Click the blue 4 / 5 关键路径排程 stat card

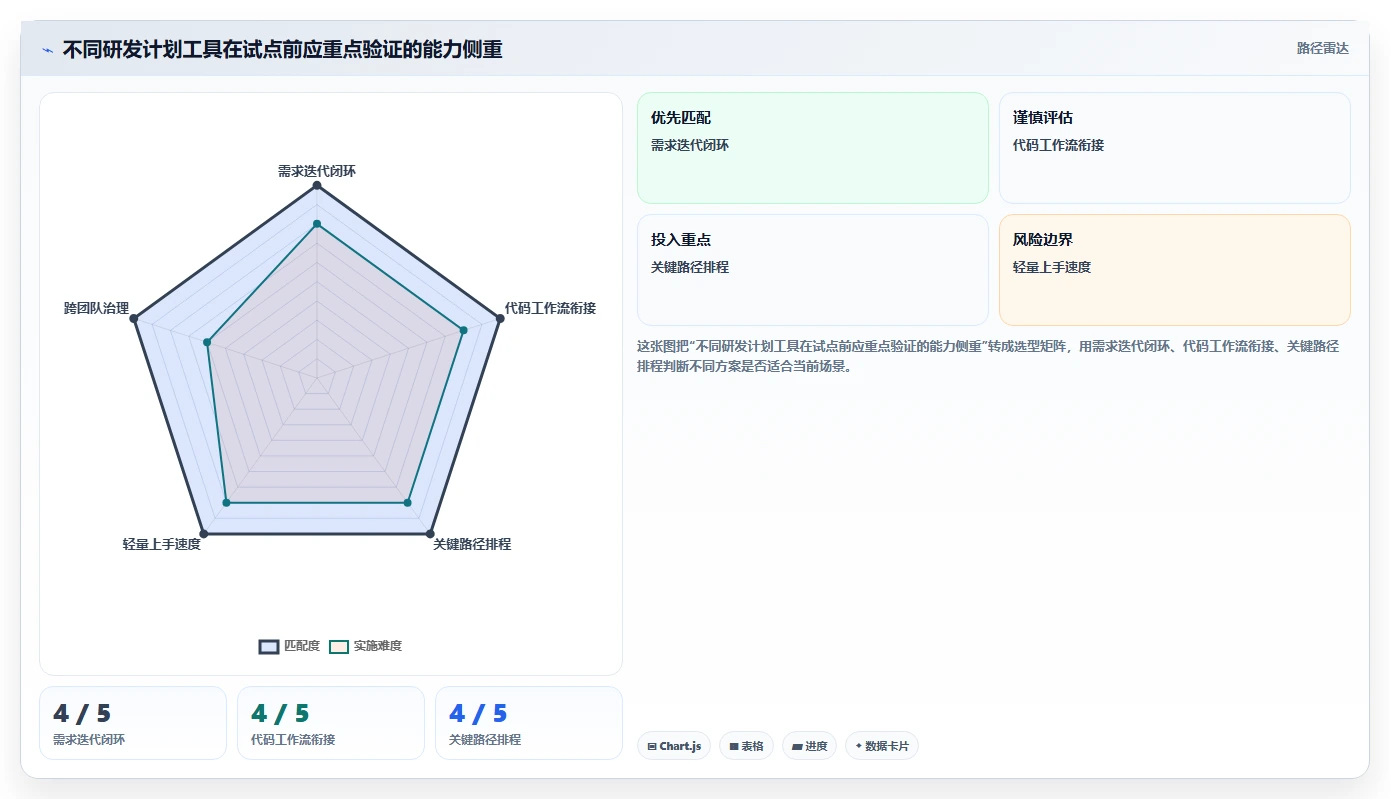tap(529, 723)
